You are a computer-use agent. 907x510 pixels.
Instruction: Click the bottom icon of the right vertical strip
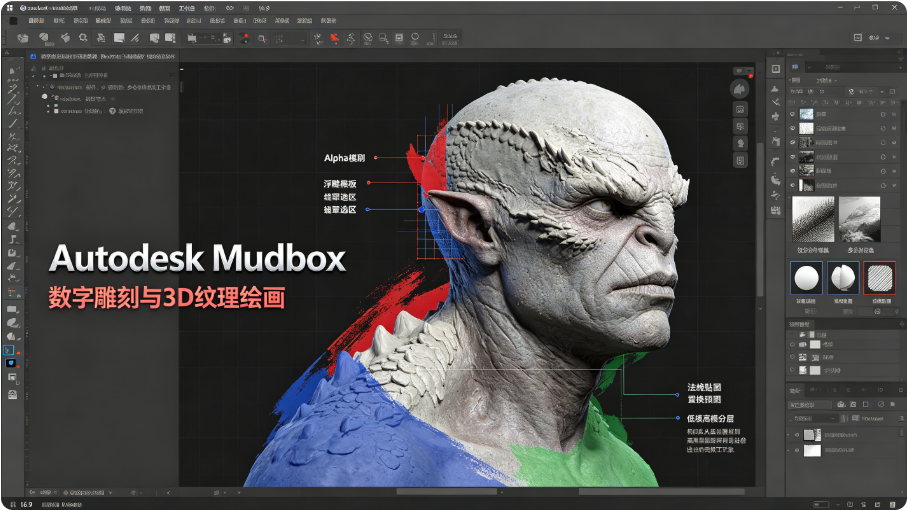tap(776, 210)
